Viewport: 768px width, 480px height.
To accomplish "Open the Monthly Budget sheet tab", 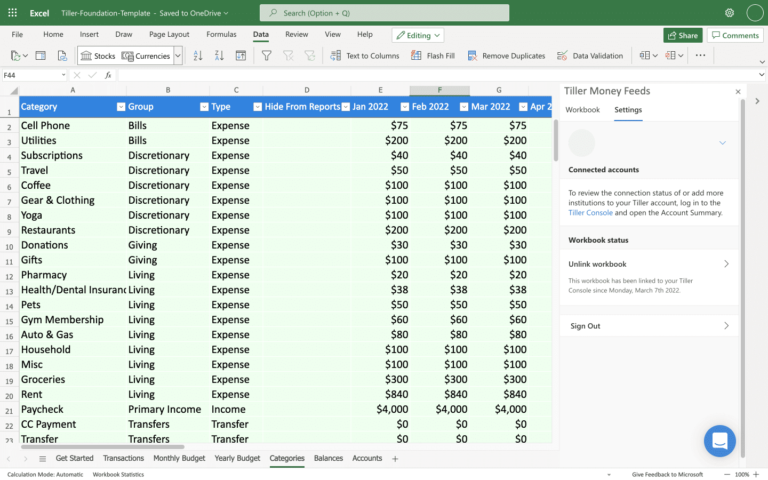I will [x=178, y=458].
